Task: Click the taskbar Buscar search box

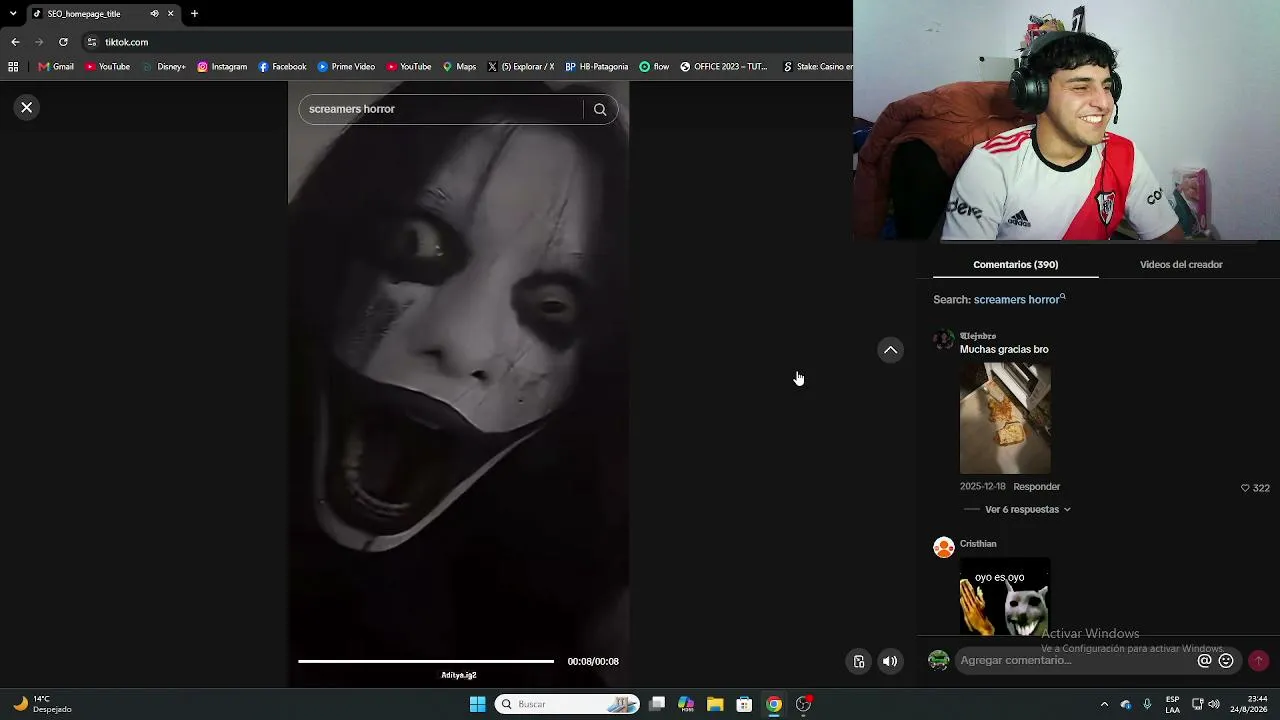Action: point(567,704)
